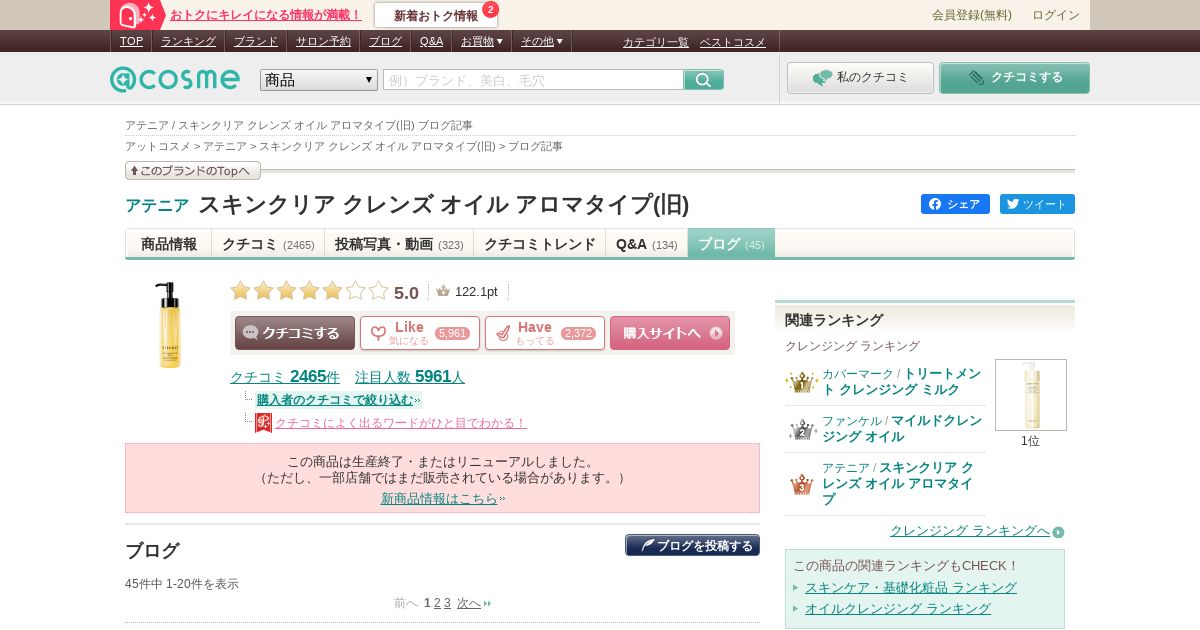Click the pink gift box icon in top banner
This screenshot has height=630, width=1200.
139,15
